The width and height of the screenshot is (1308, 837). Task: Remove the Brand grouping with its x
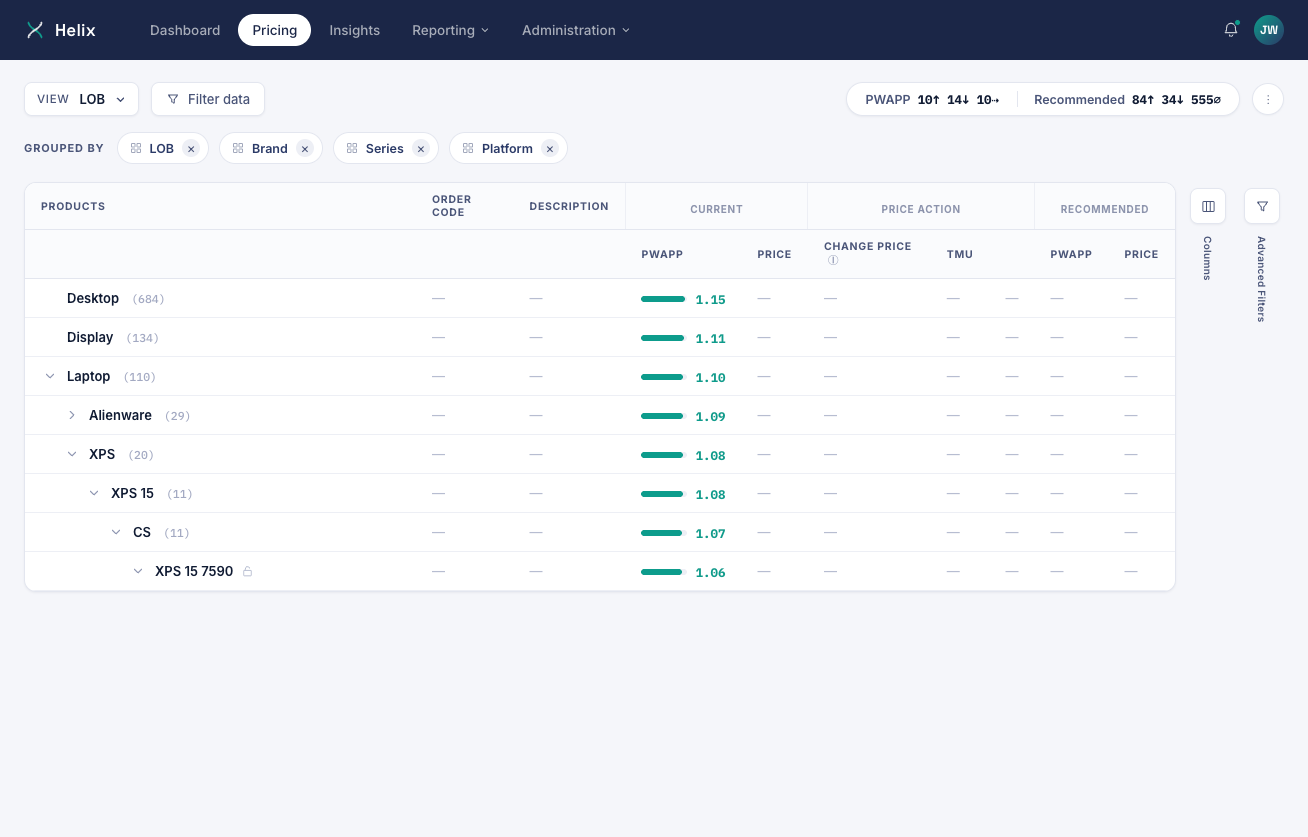click(x=305, y=149)
